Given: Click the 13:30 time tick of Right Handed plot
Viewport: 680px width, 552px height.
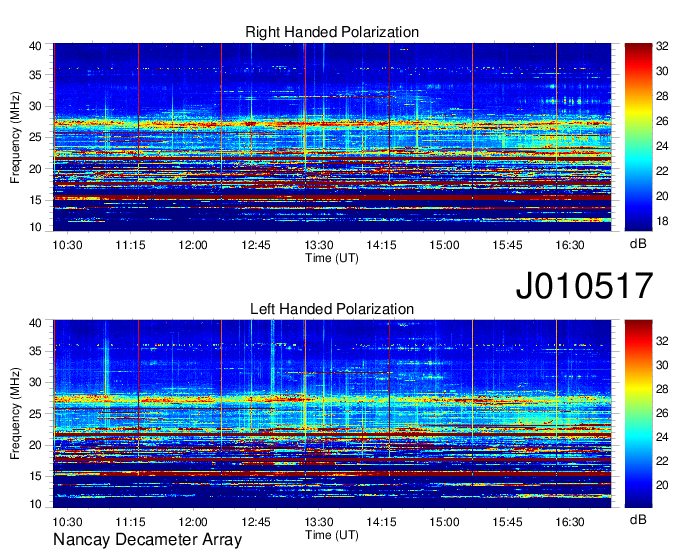Looking at the screenshot, I should tap(319, 245).
